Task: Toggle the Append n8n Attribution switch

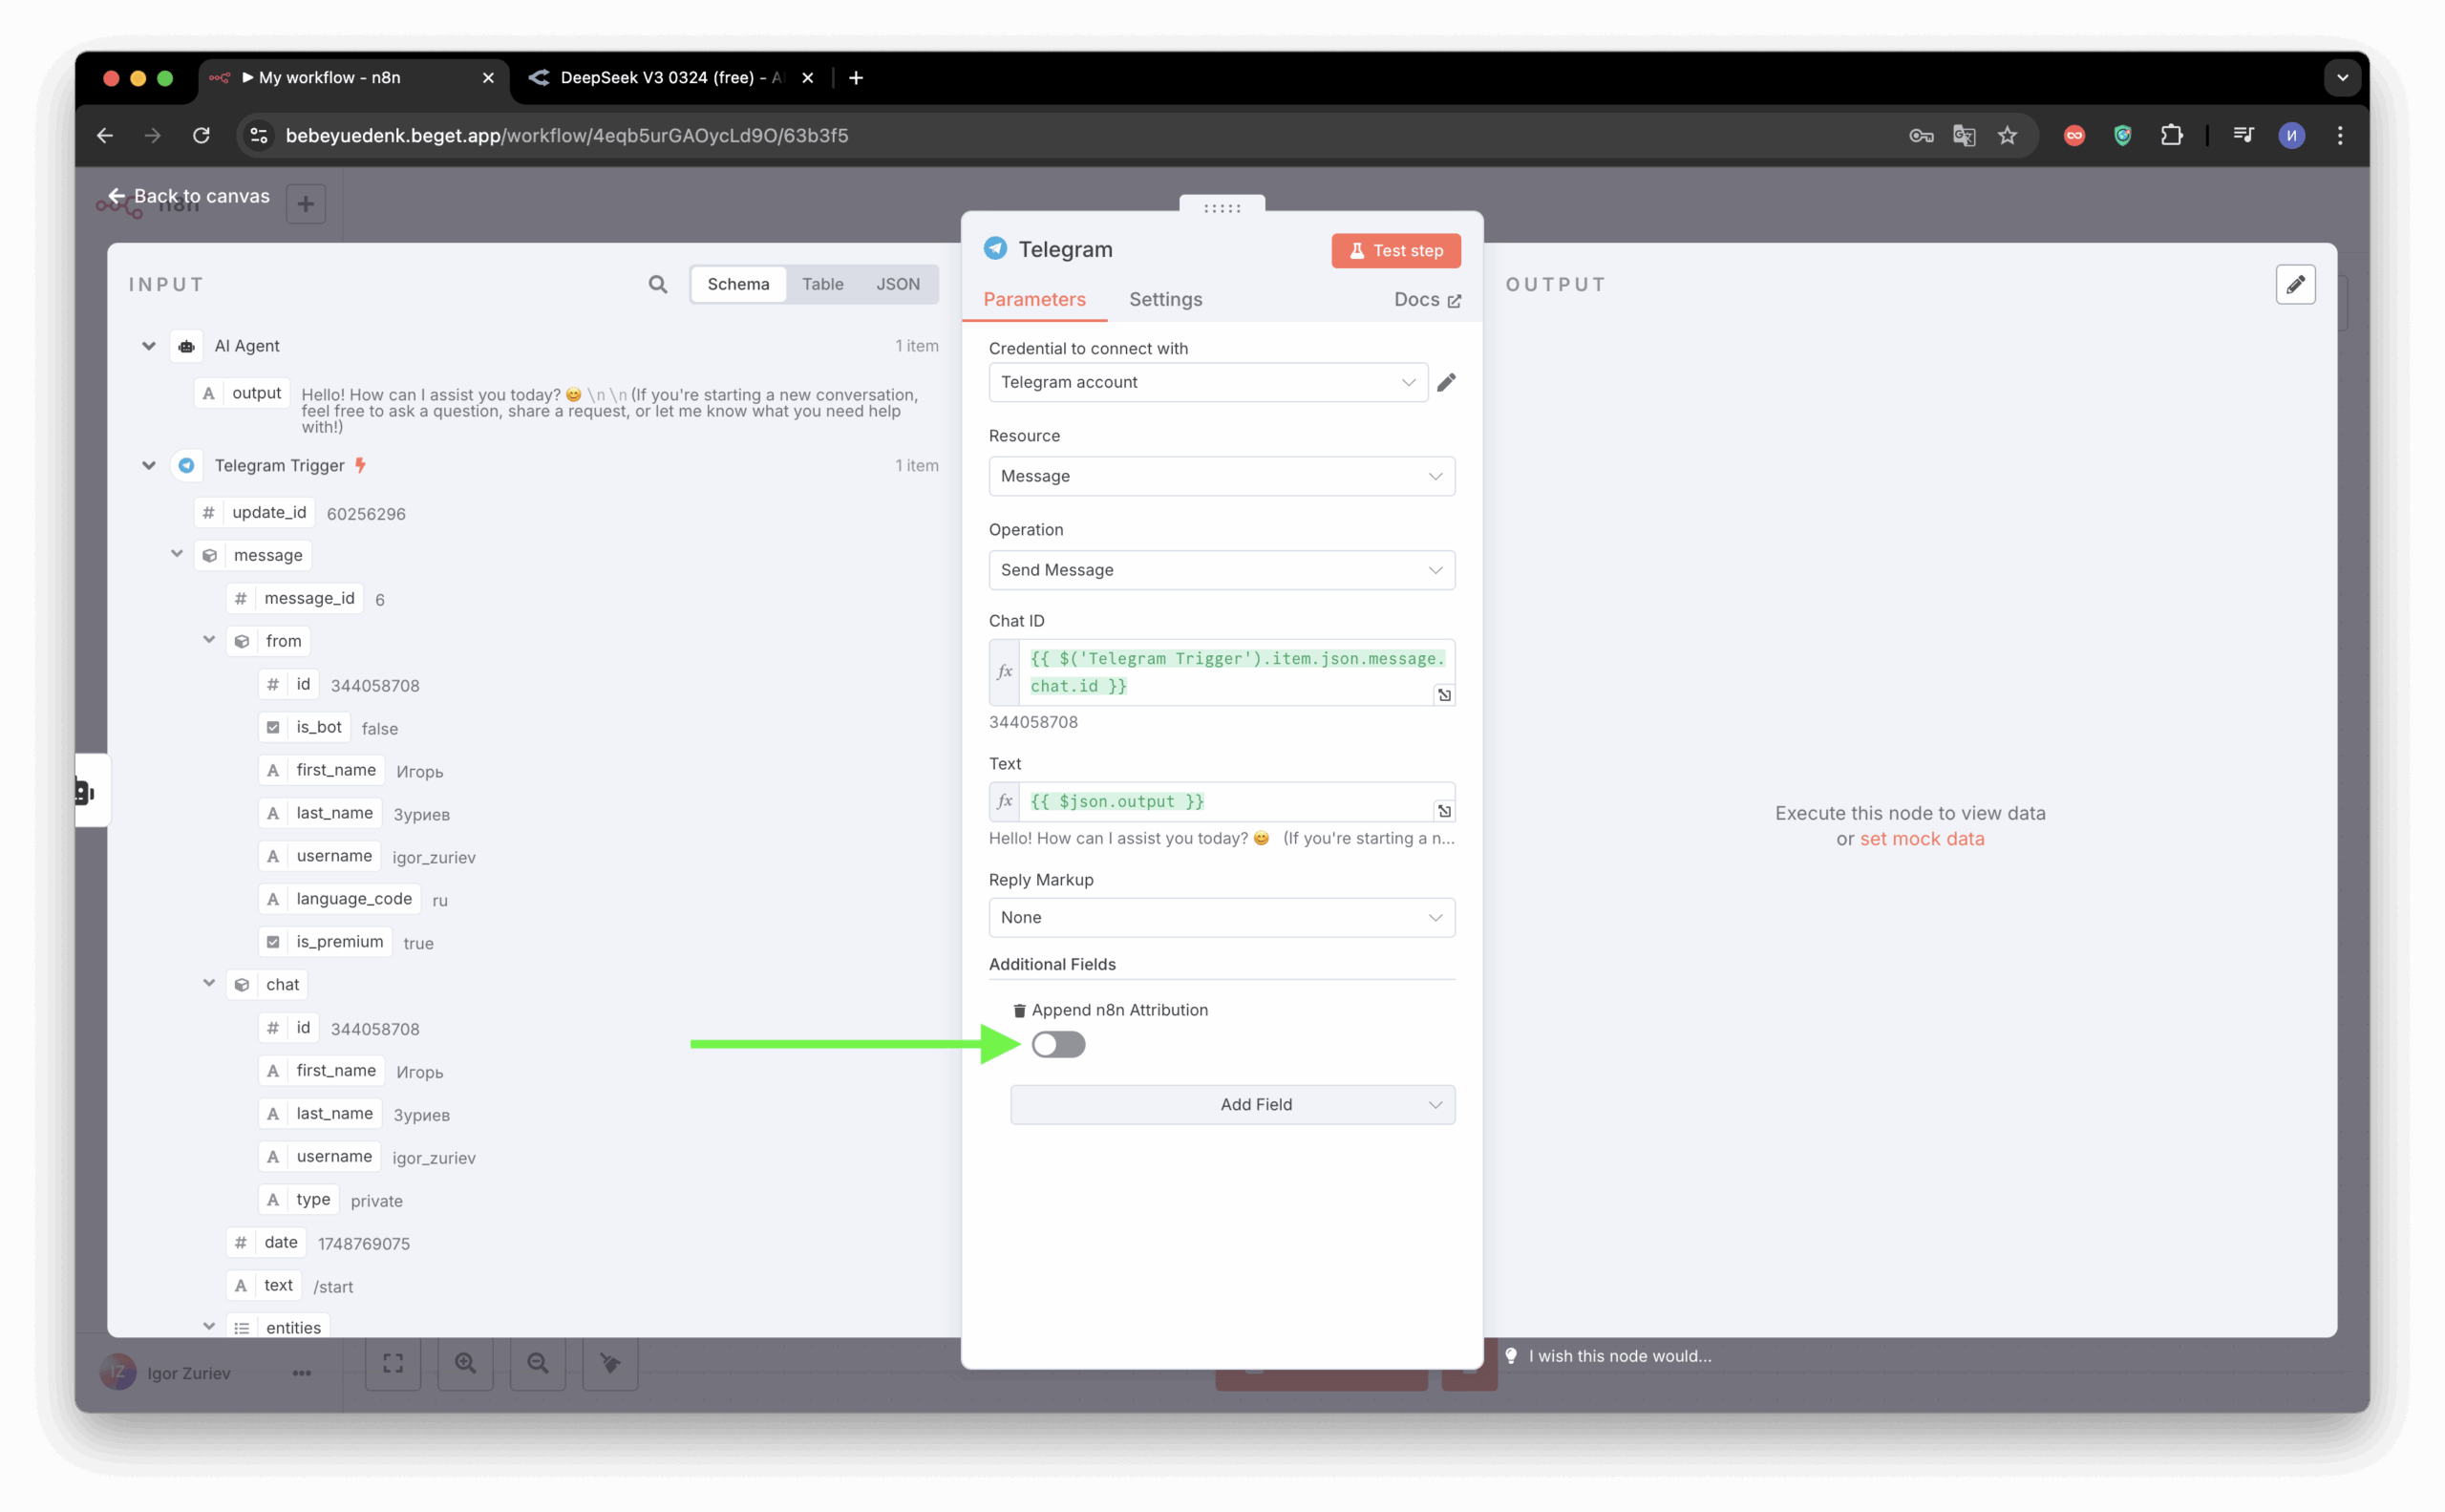Action: pos(1058,1044)
